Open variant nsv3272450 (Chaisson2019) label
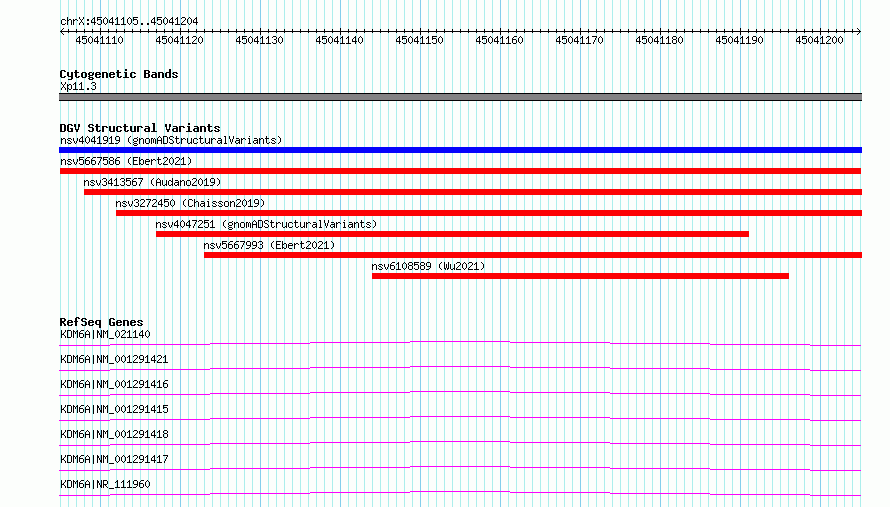 point(190,203)
